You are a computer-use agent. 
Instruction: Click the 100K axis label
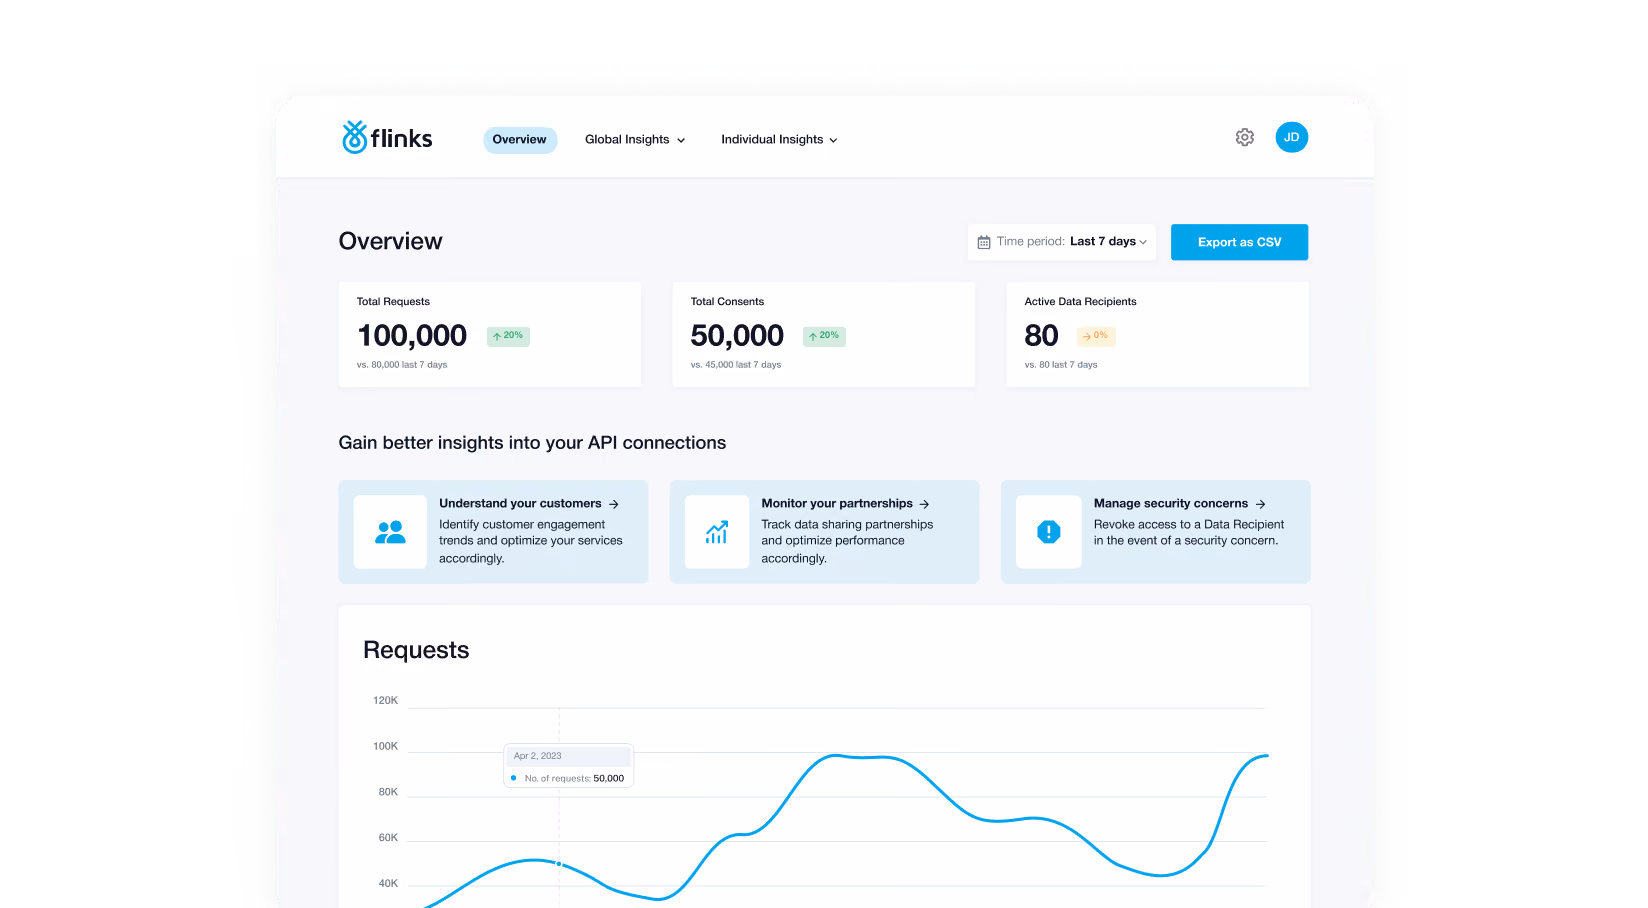point(385,747)
